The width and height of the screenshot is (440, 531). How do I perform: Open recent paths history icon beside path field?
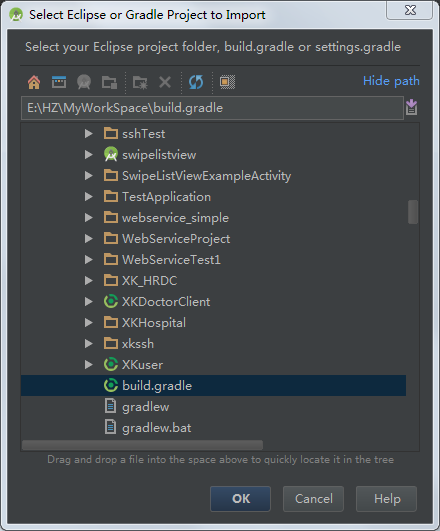point(412,107)
